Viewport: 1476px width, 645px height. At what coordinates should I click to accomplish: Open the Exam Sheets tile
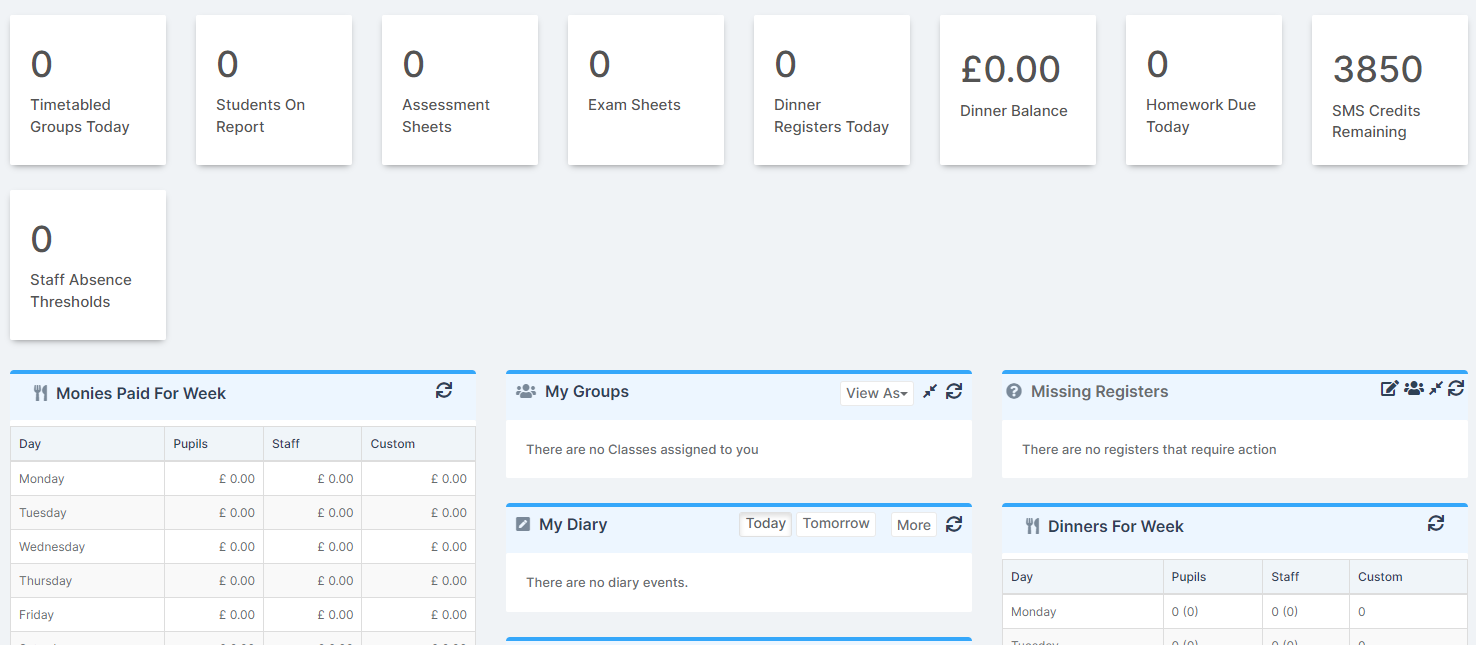[646, 90]
